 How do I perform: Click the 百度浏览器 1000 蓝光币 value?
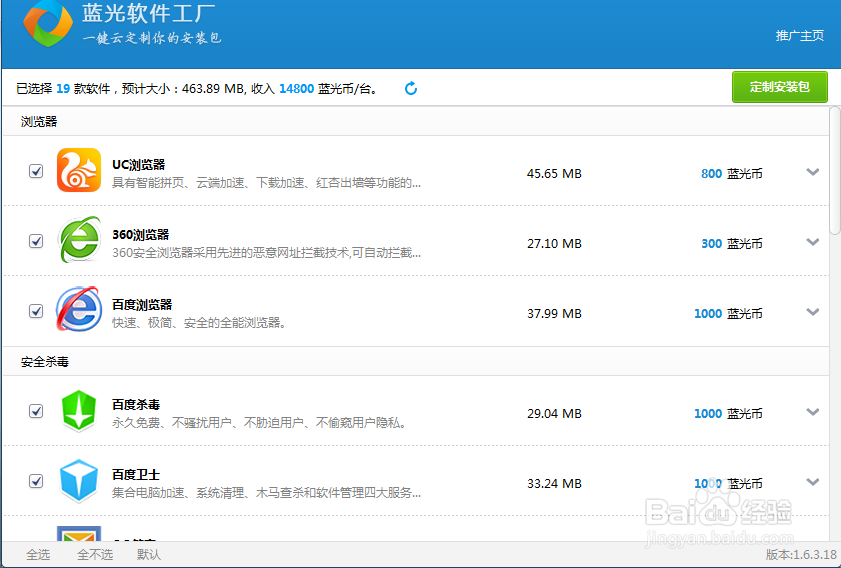(728, 314)
